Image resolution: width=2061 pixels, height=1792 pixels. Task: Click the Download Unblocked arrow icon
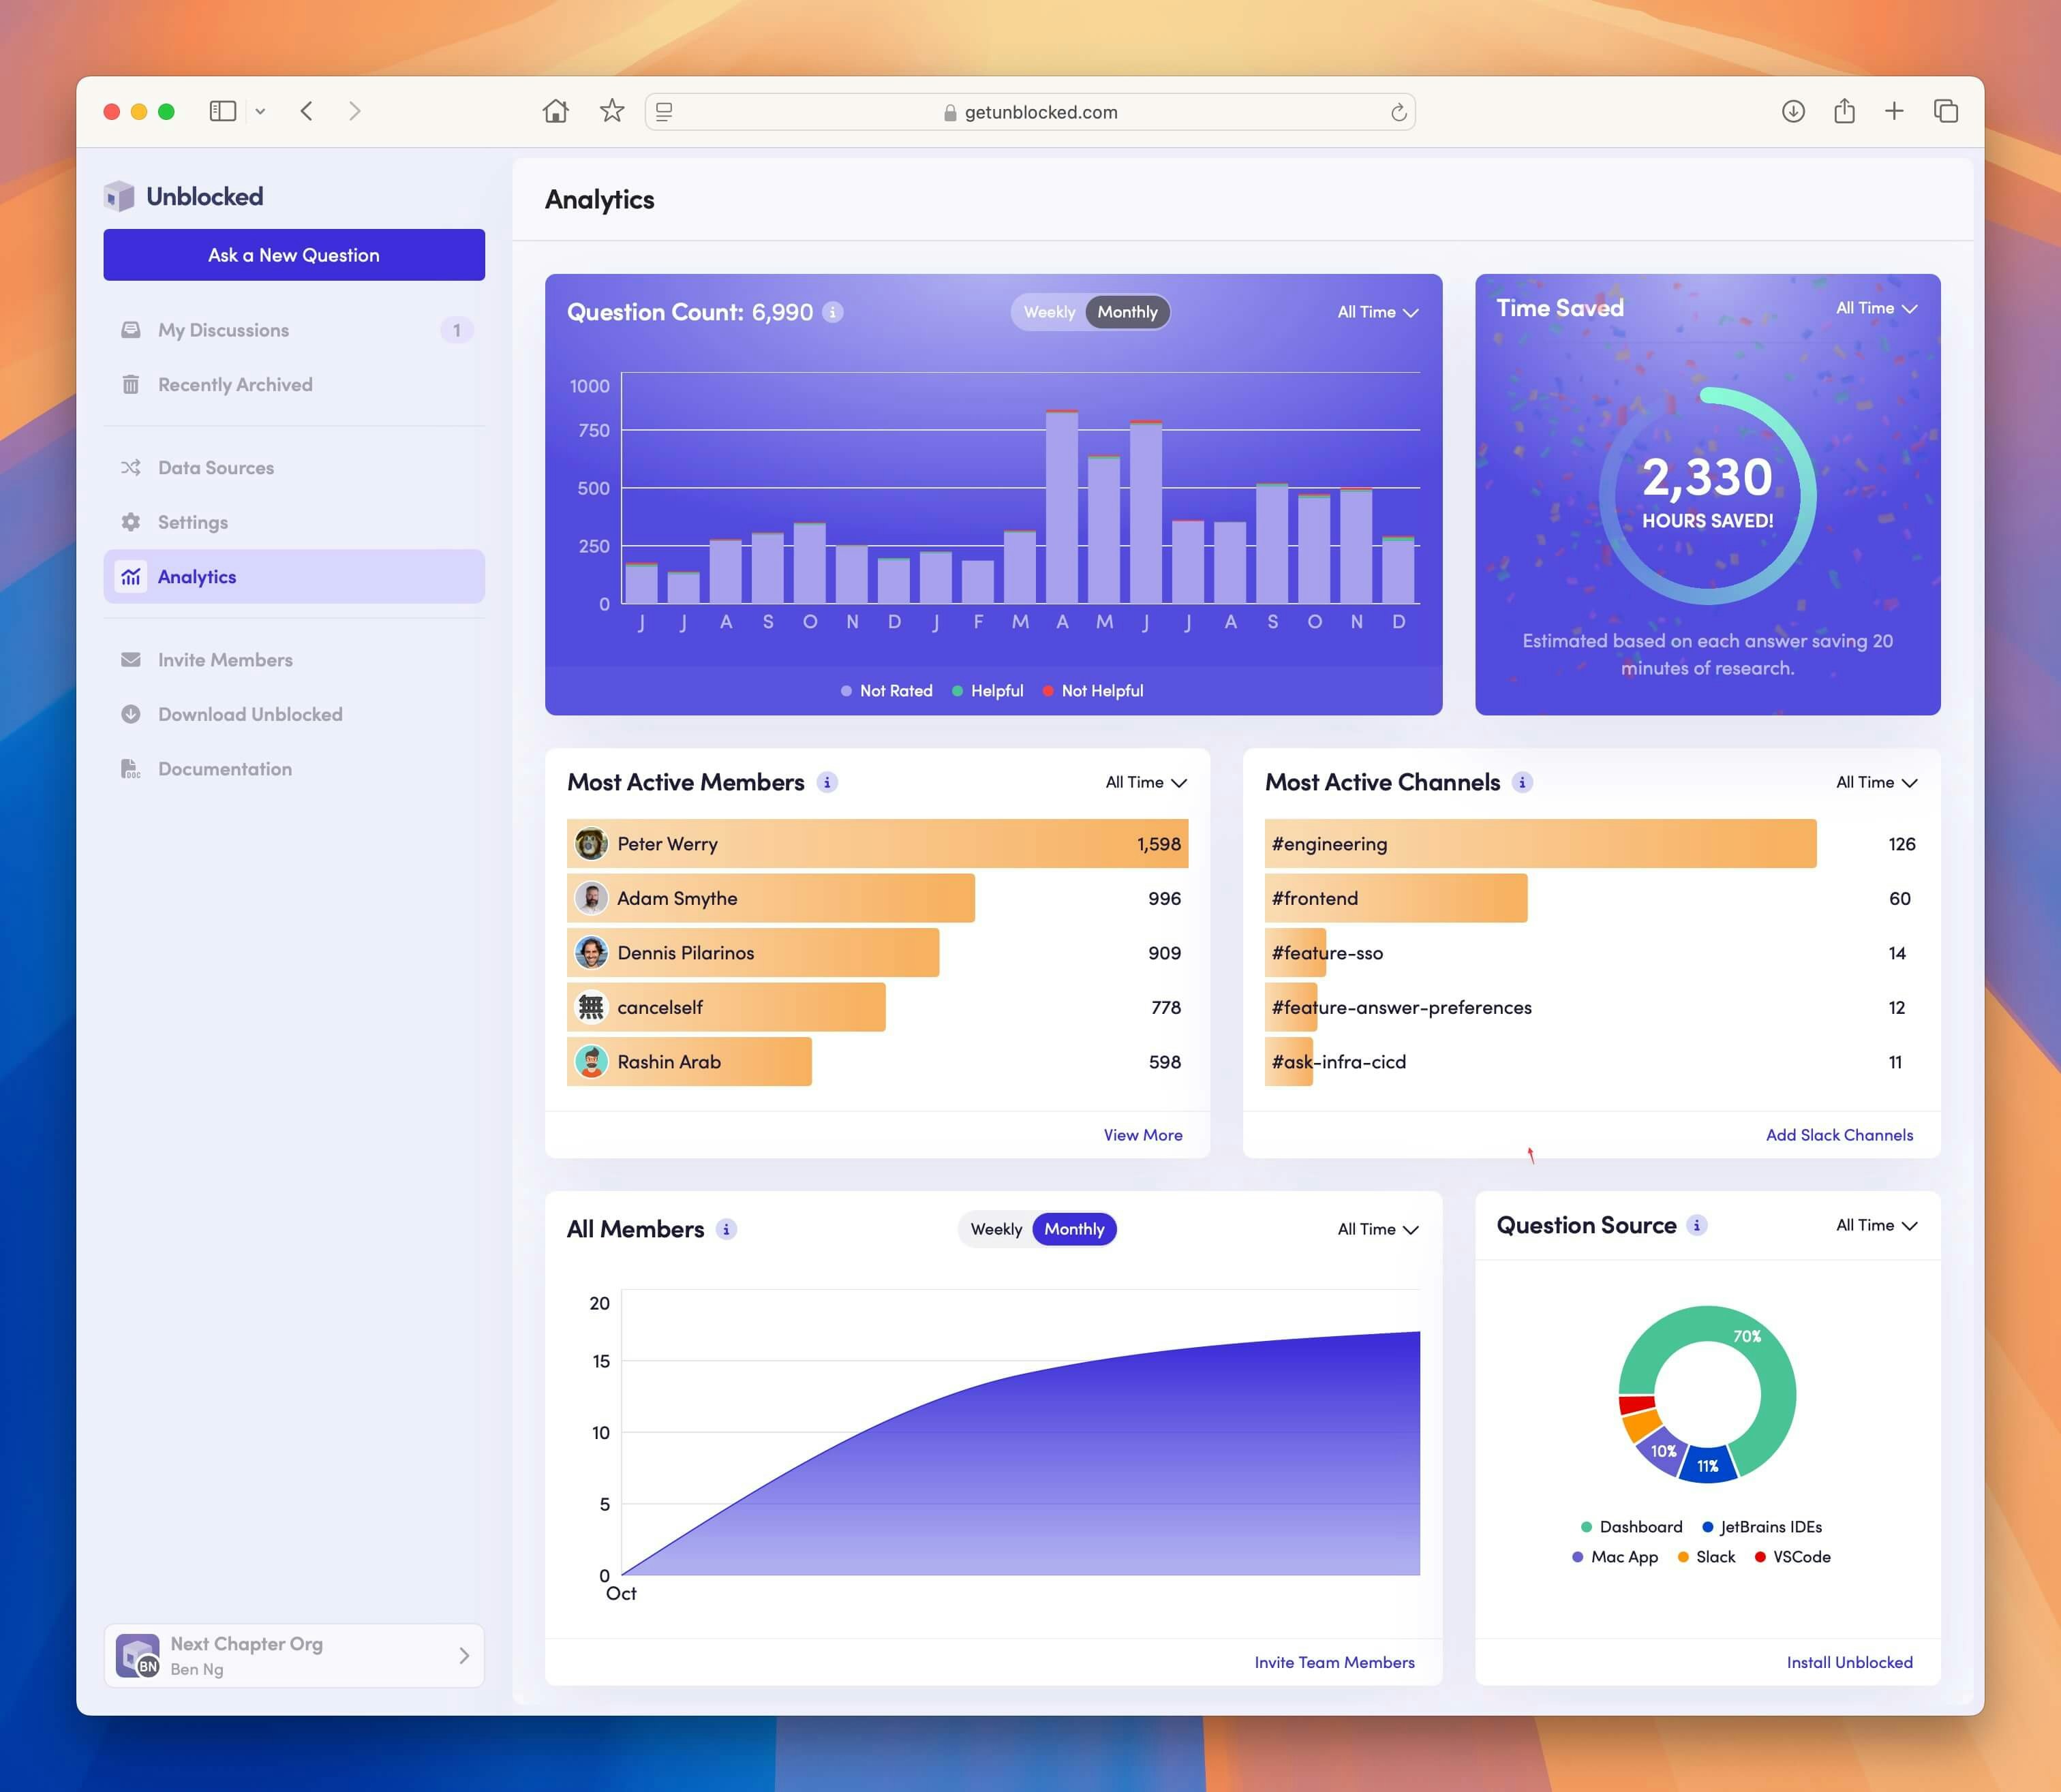(131, 714)
